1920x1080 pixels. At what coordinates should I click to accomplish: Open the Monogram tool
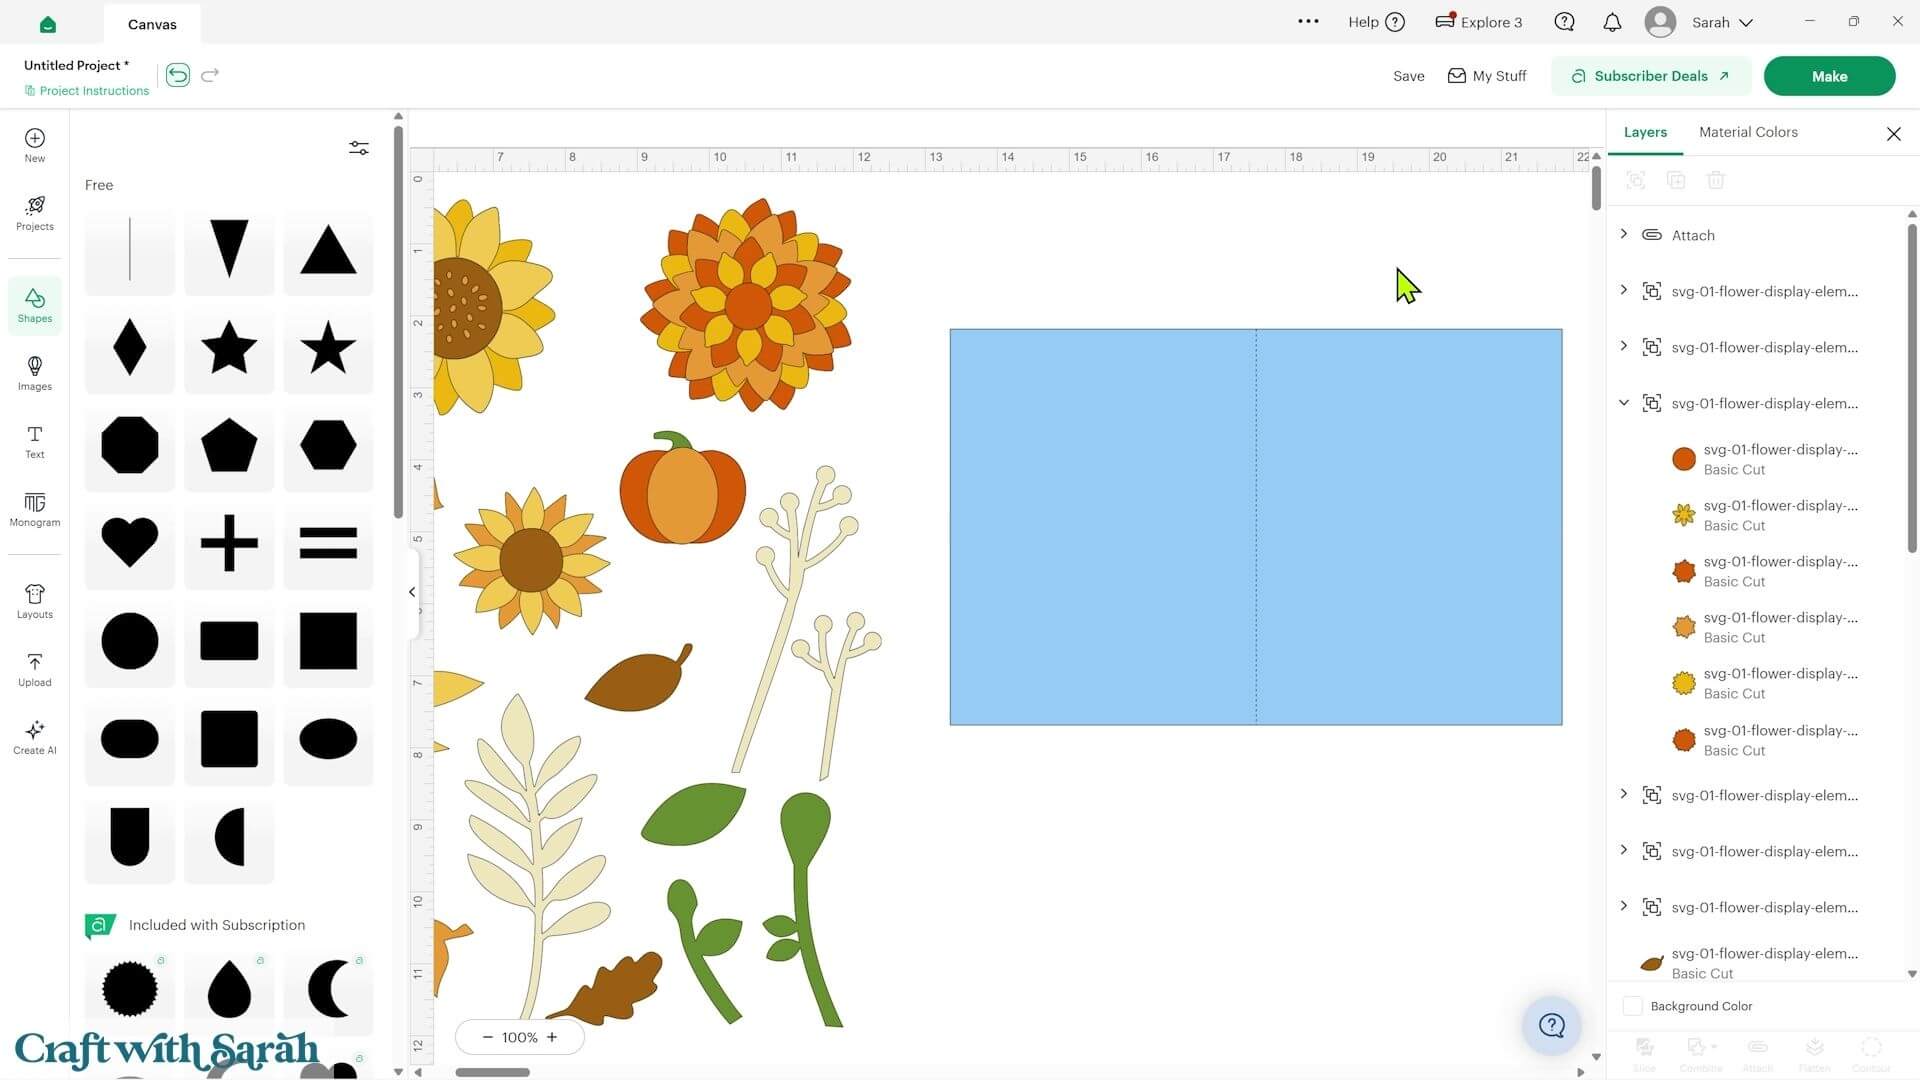[x=34, y=509]
